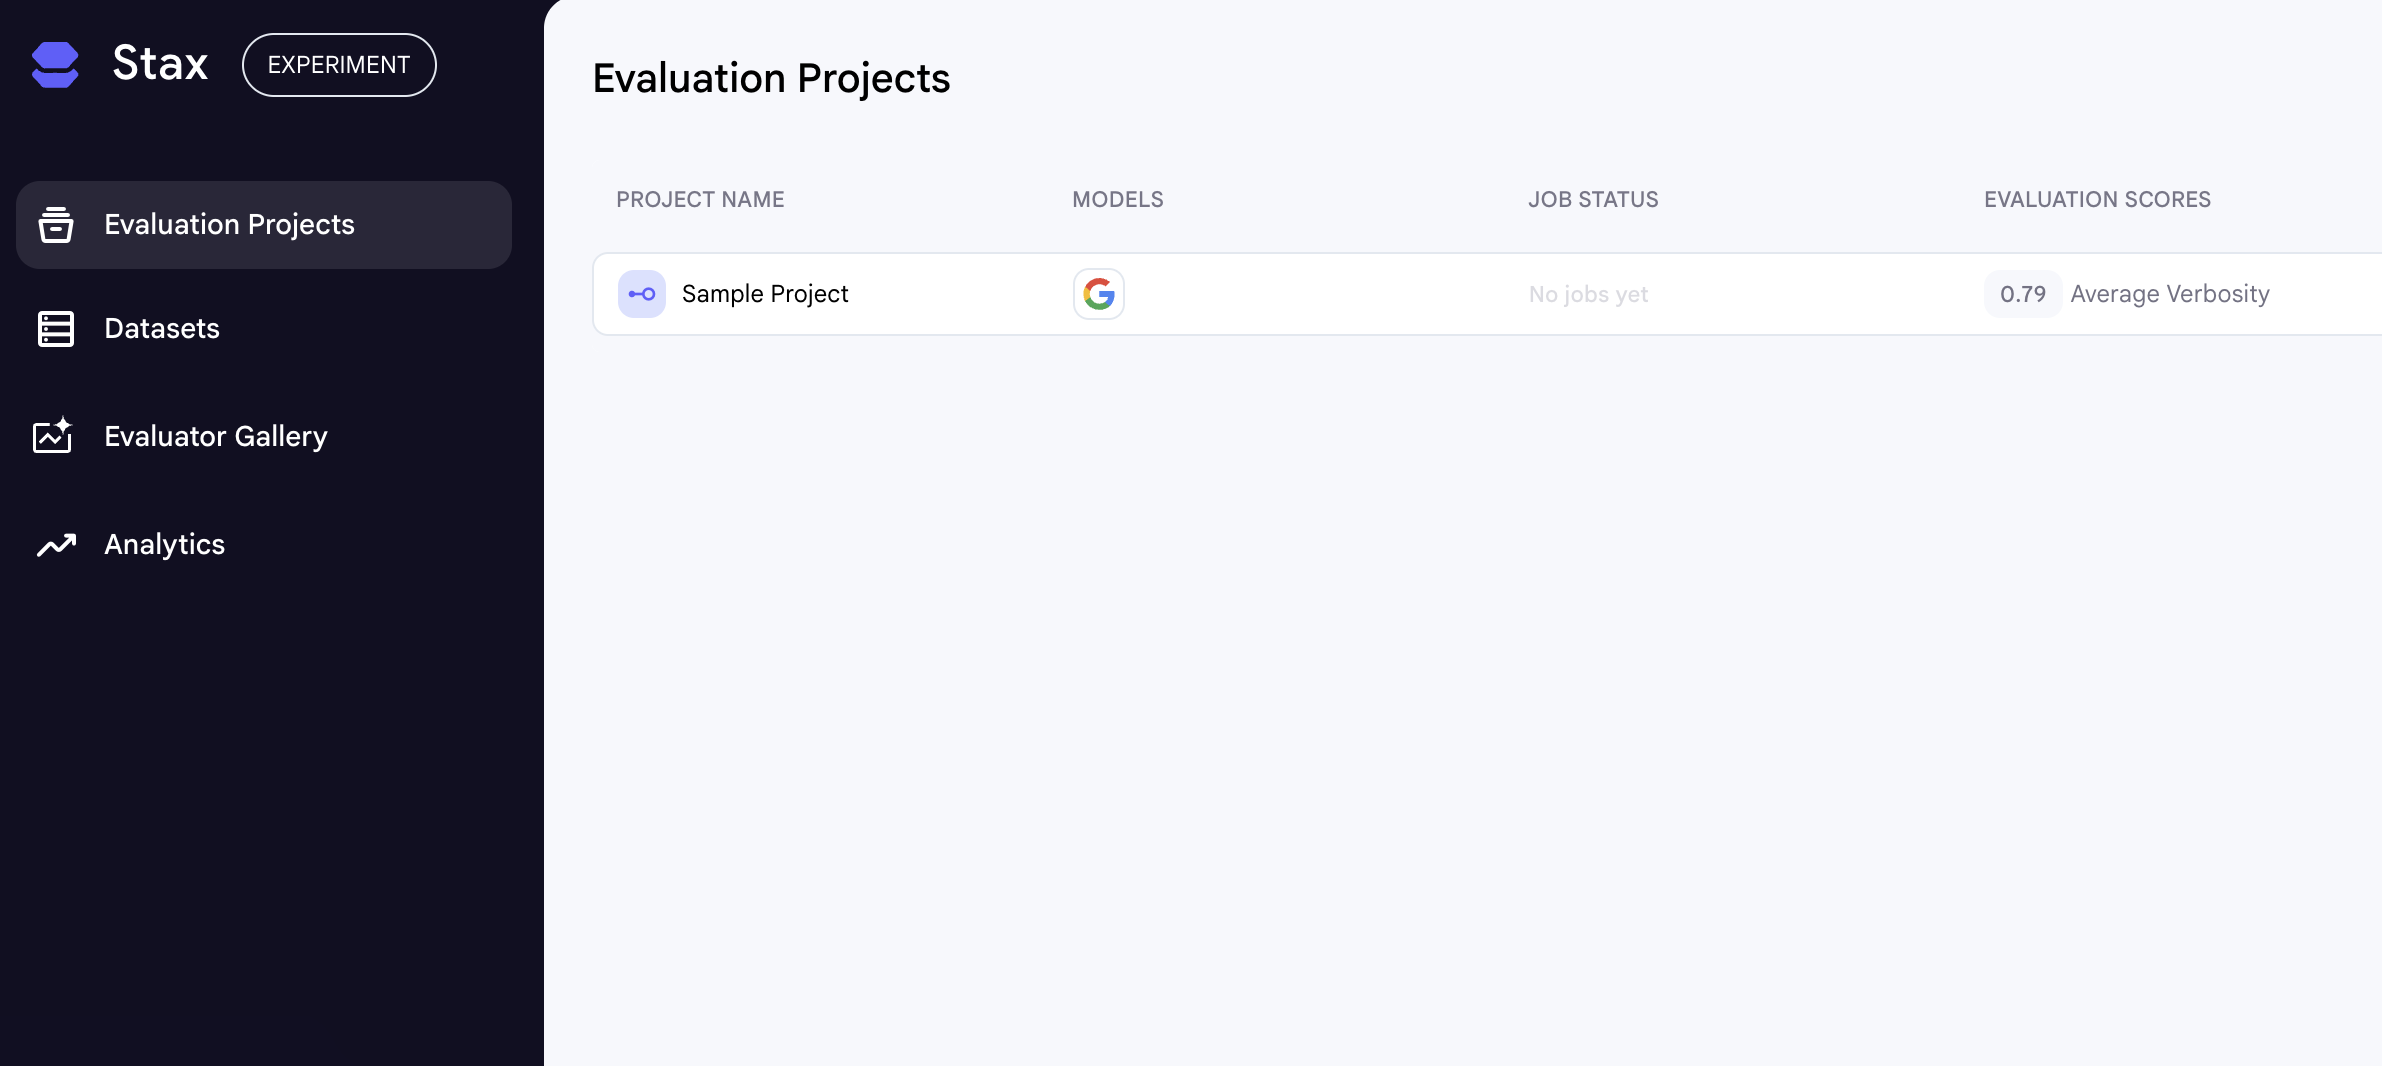The height and width of the screenshot is (1066, 2382).
Task: Click the Stax logo icon
Action: point(55,65)
